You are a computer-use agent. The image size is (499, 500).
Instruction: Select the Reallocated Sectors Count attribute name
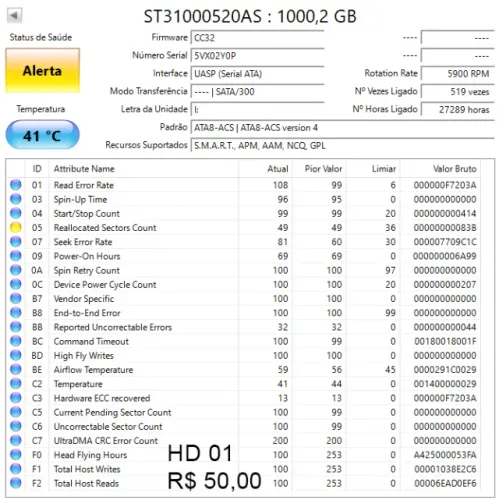tap(105, 228)
